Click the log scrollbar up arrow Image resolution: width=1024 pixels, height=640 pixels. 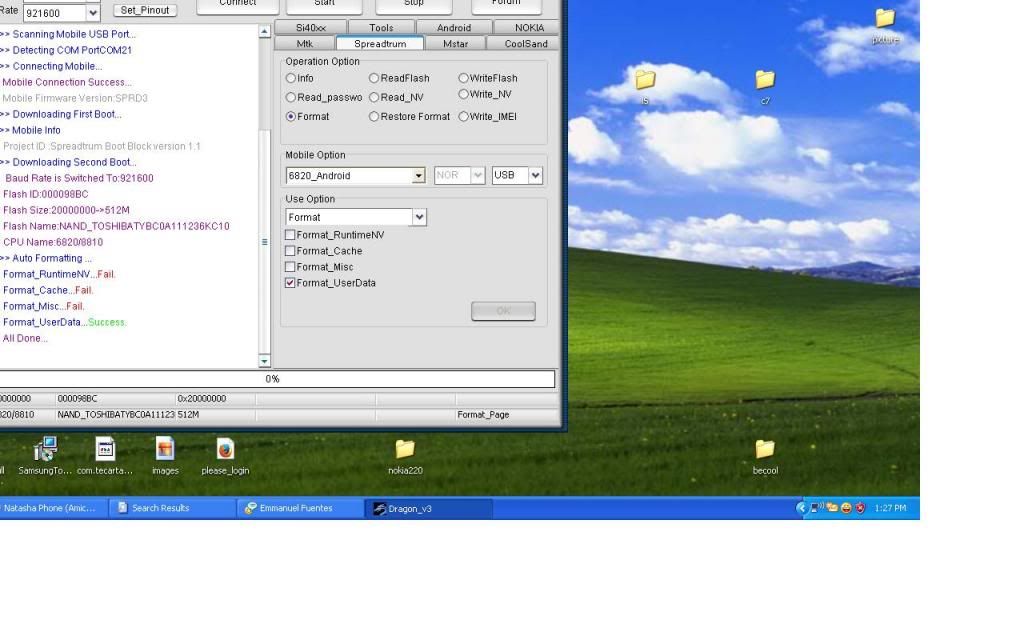(x=264, y=31)
